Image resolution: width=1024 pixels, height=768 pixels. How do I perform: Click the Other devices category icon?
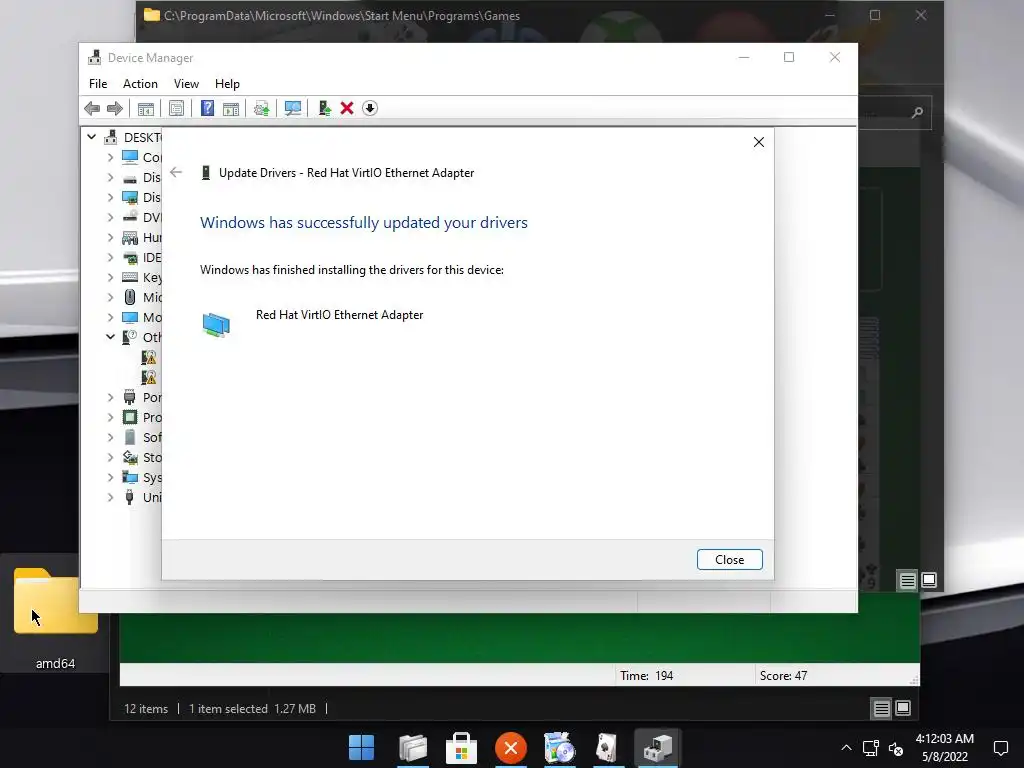click(130, 338)
